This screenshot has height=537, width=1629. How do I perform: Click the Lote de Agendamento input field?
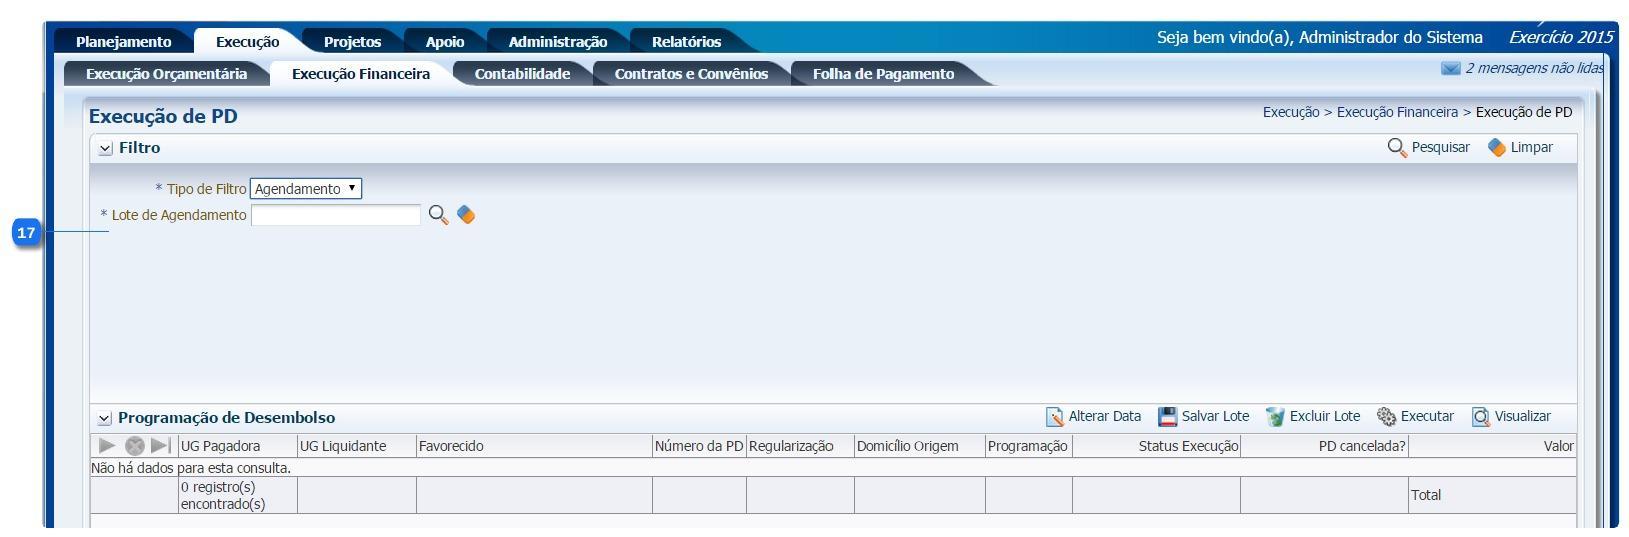tap(336, 215)
